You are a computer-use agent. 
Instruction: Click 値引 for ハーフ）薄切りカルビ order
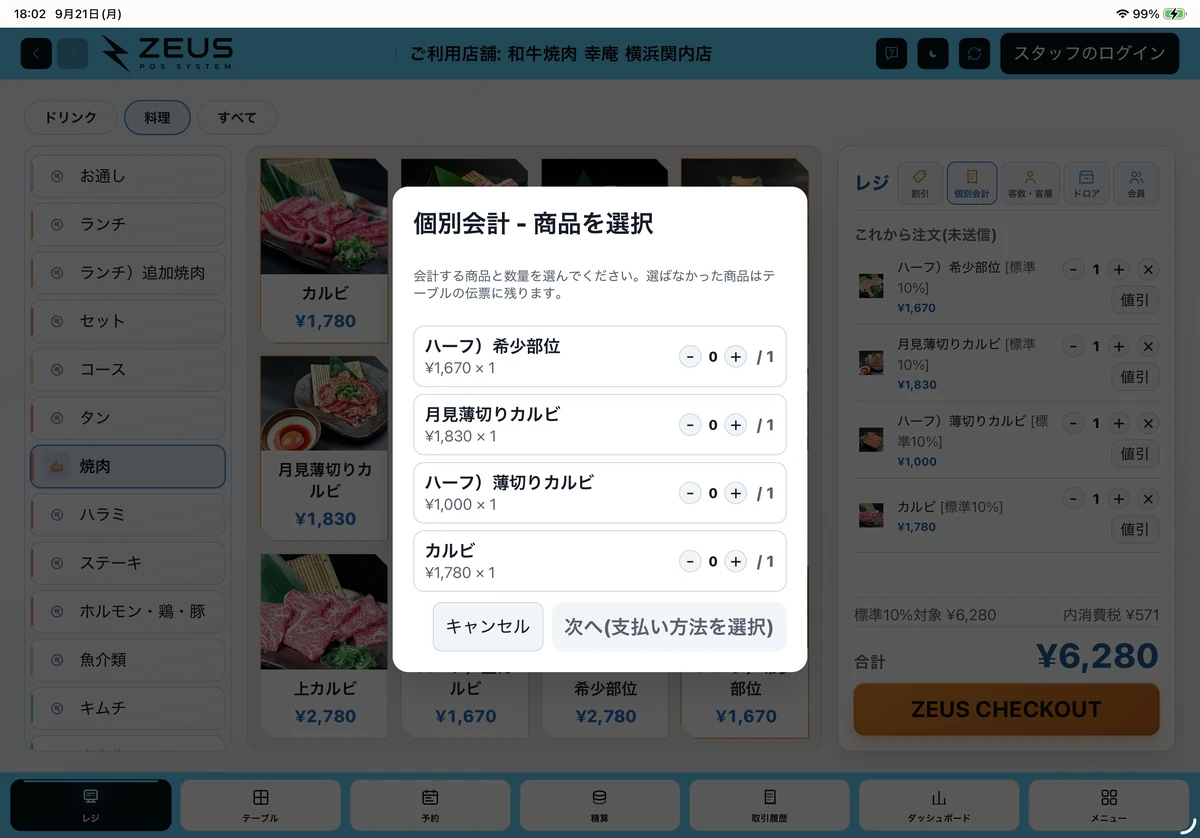(x=1135, y=453)
